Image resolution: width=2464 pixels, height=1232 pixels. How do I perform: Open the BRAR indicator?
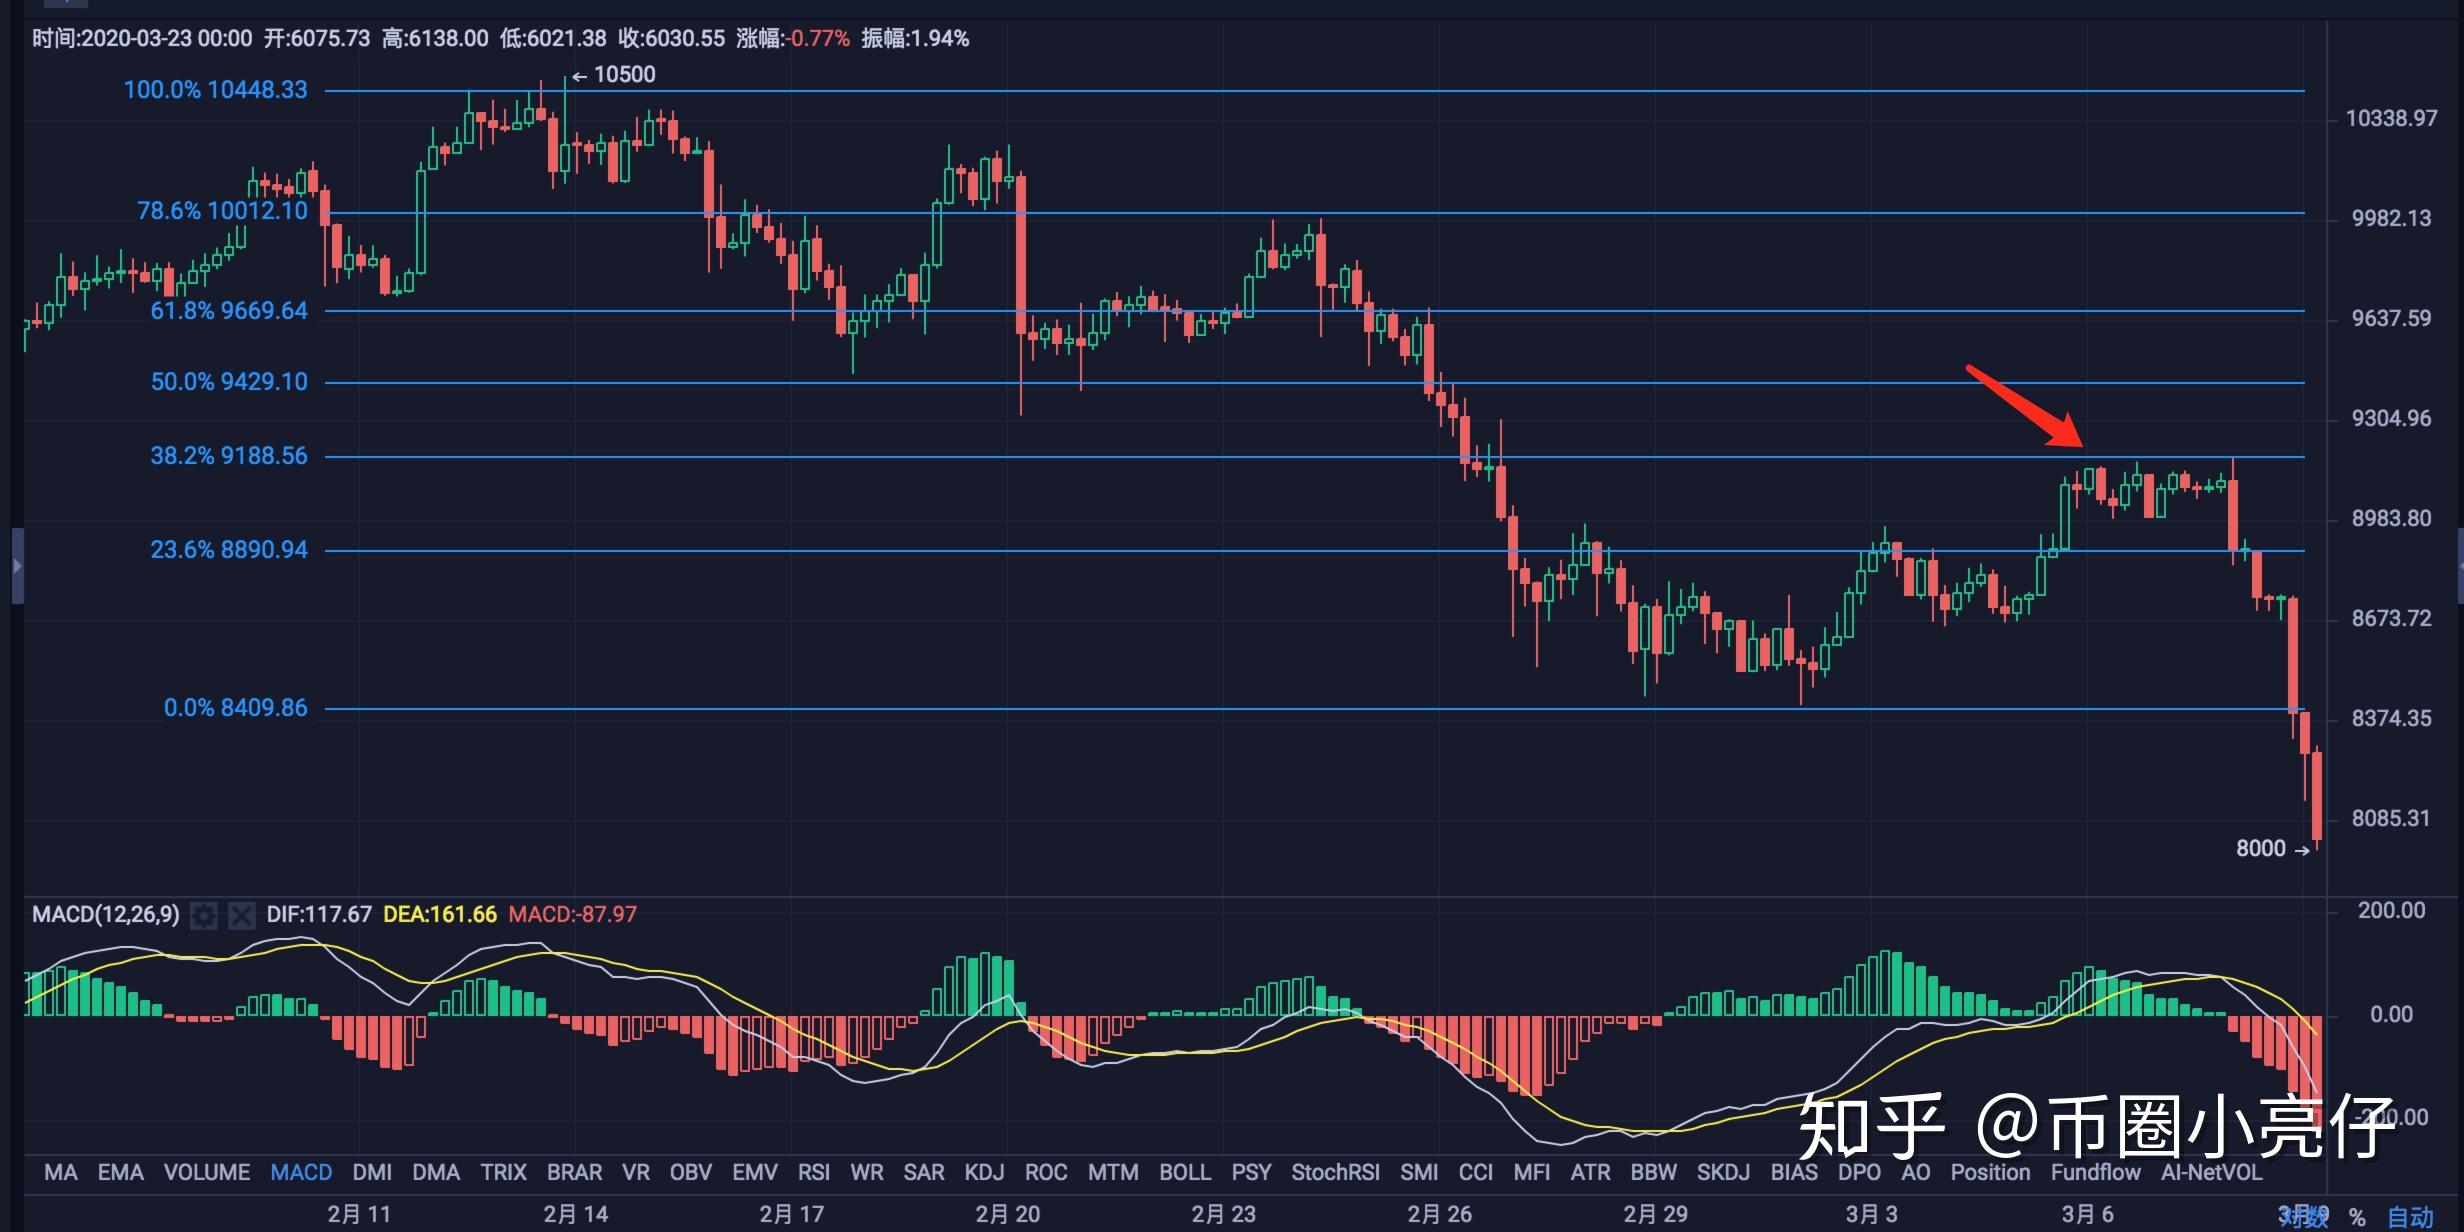(574, 1172)
